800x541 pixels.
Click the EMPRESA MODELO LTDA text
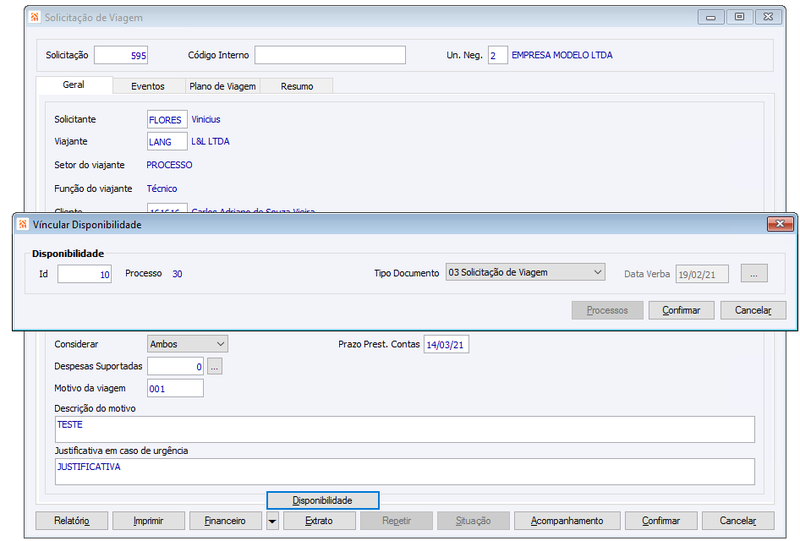[562, 55]
